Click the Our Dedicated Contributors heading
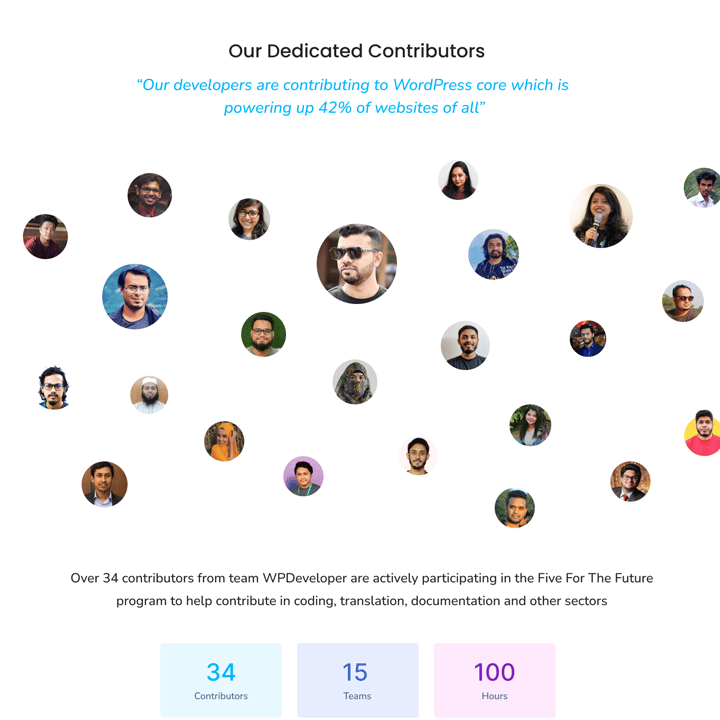The height and width of the screenshot is (720, 720). (356, 51)
